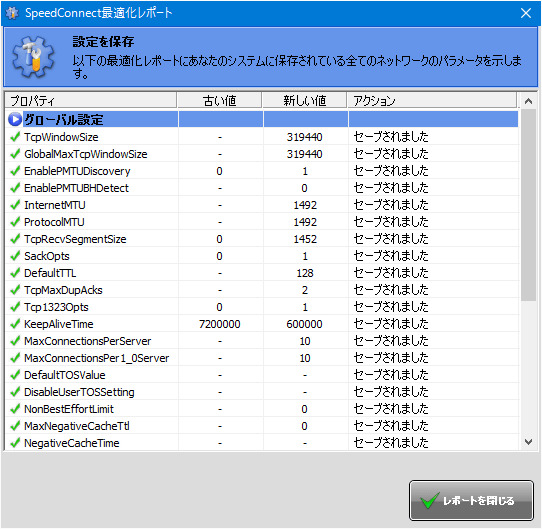Click the blue arrow icon beside グローバル設定

15,120
